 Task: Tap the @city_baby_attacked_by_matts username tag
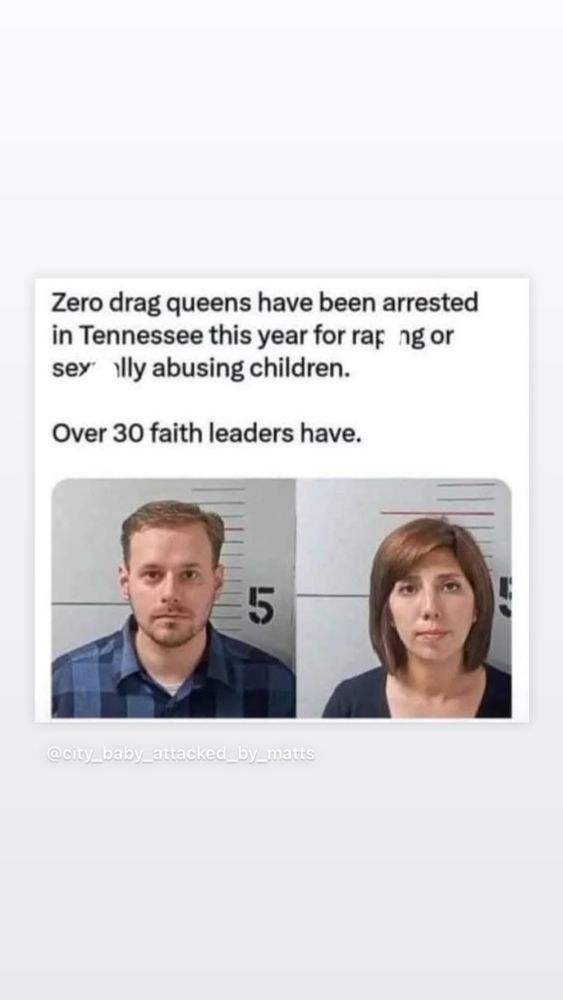(181, 754)
